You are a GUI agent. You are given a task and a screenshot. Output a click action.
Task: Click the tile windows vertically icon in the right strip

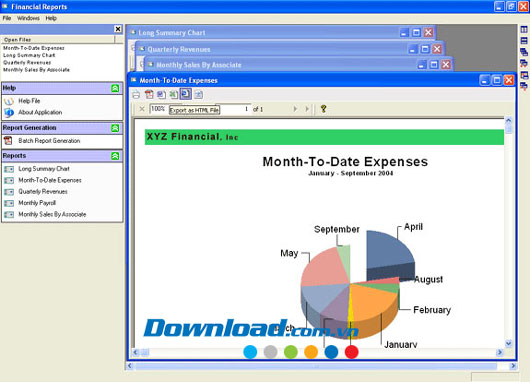click(524, 29)
